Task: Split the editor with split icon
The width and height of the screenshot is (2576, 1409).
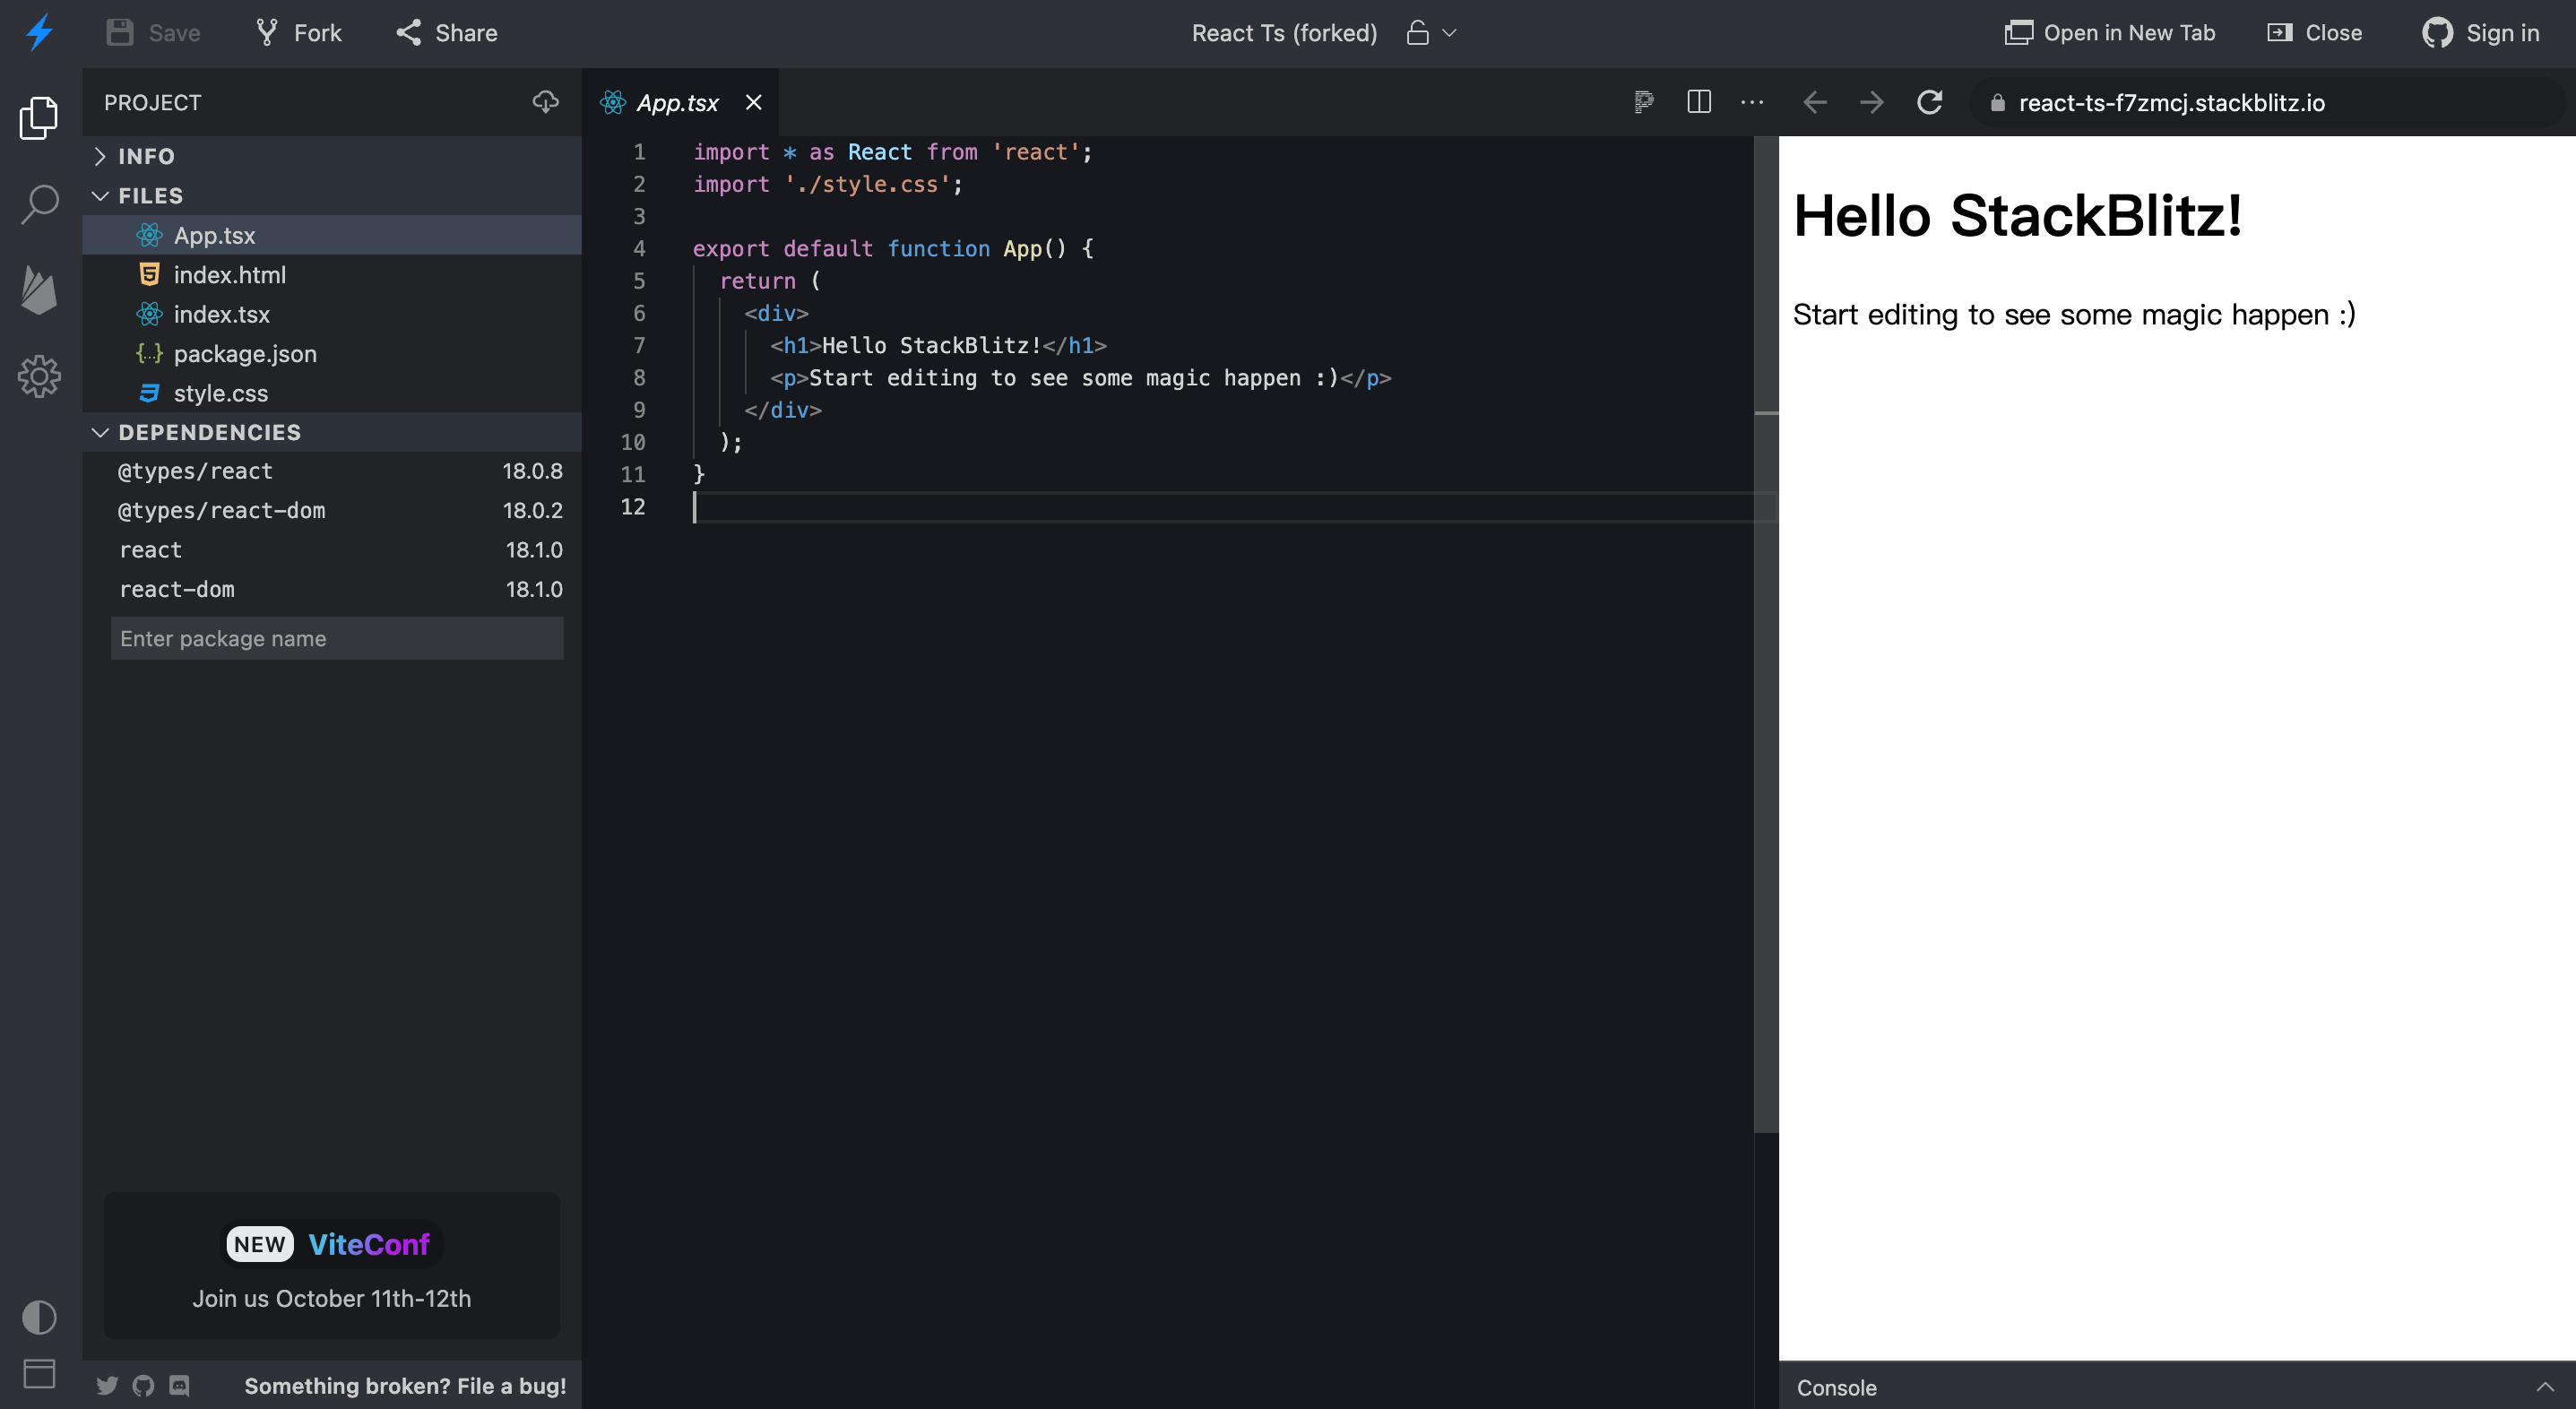Action: (1698, 102)
